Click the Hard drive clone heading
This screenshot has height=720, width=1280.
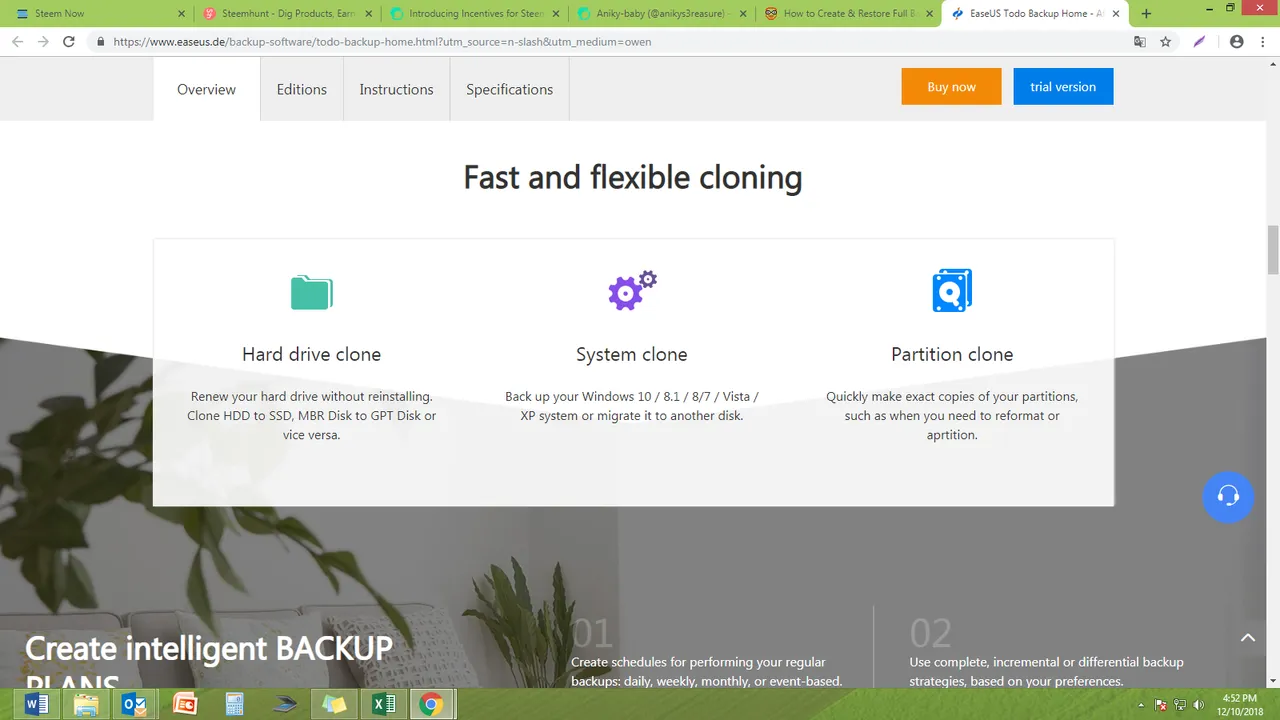[311, 354]
